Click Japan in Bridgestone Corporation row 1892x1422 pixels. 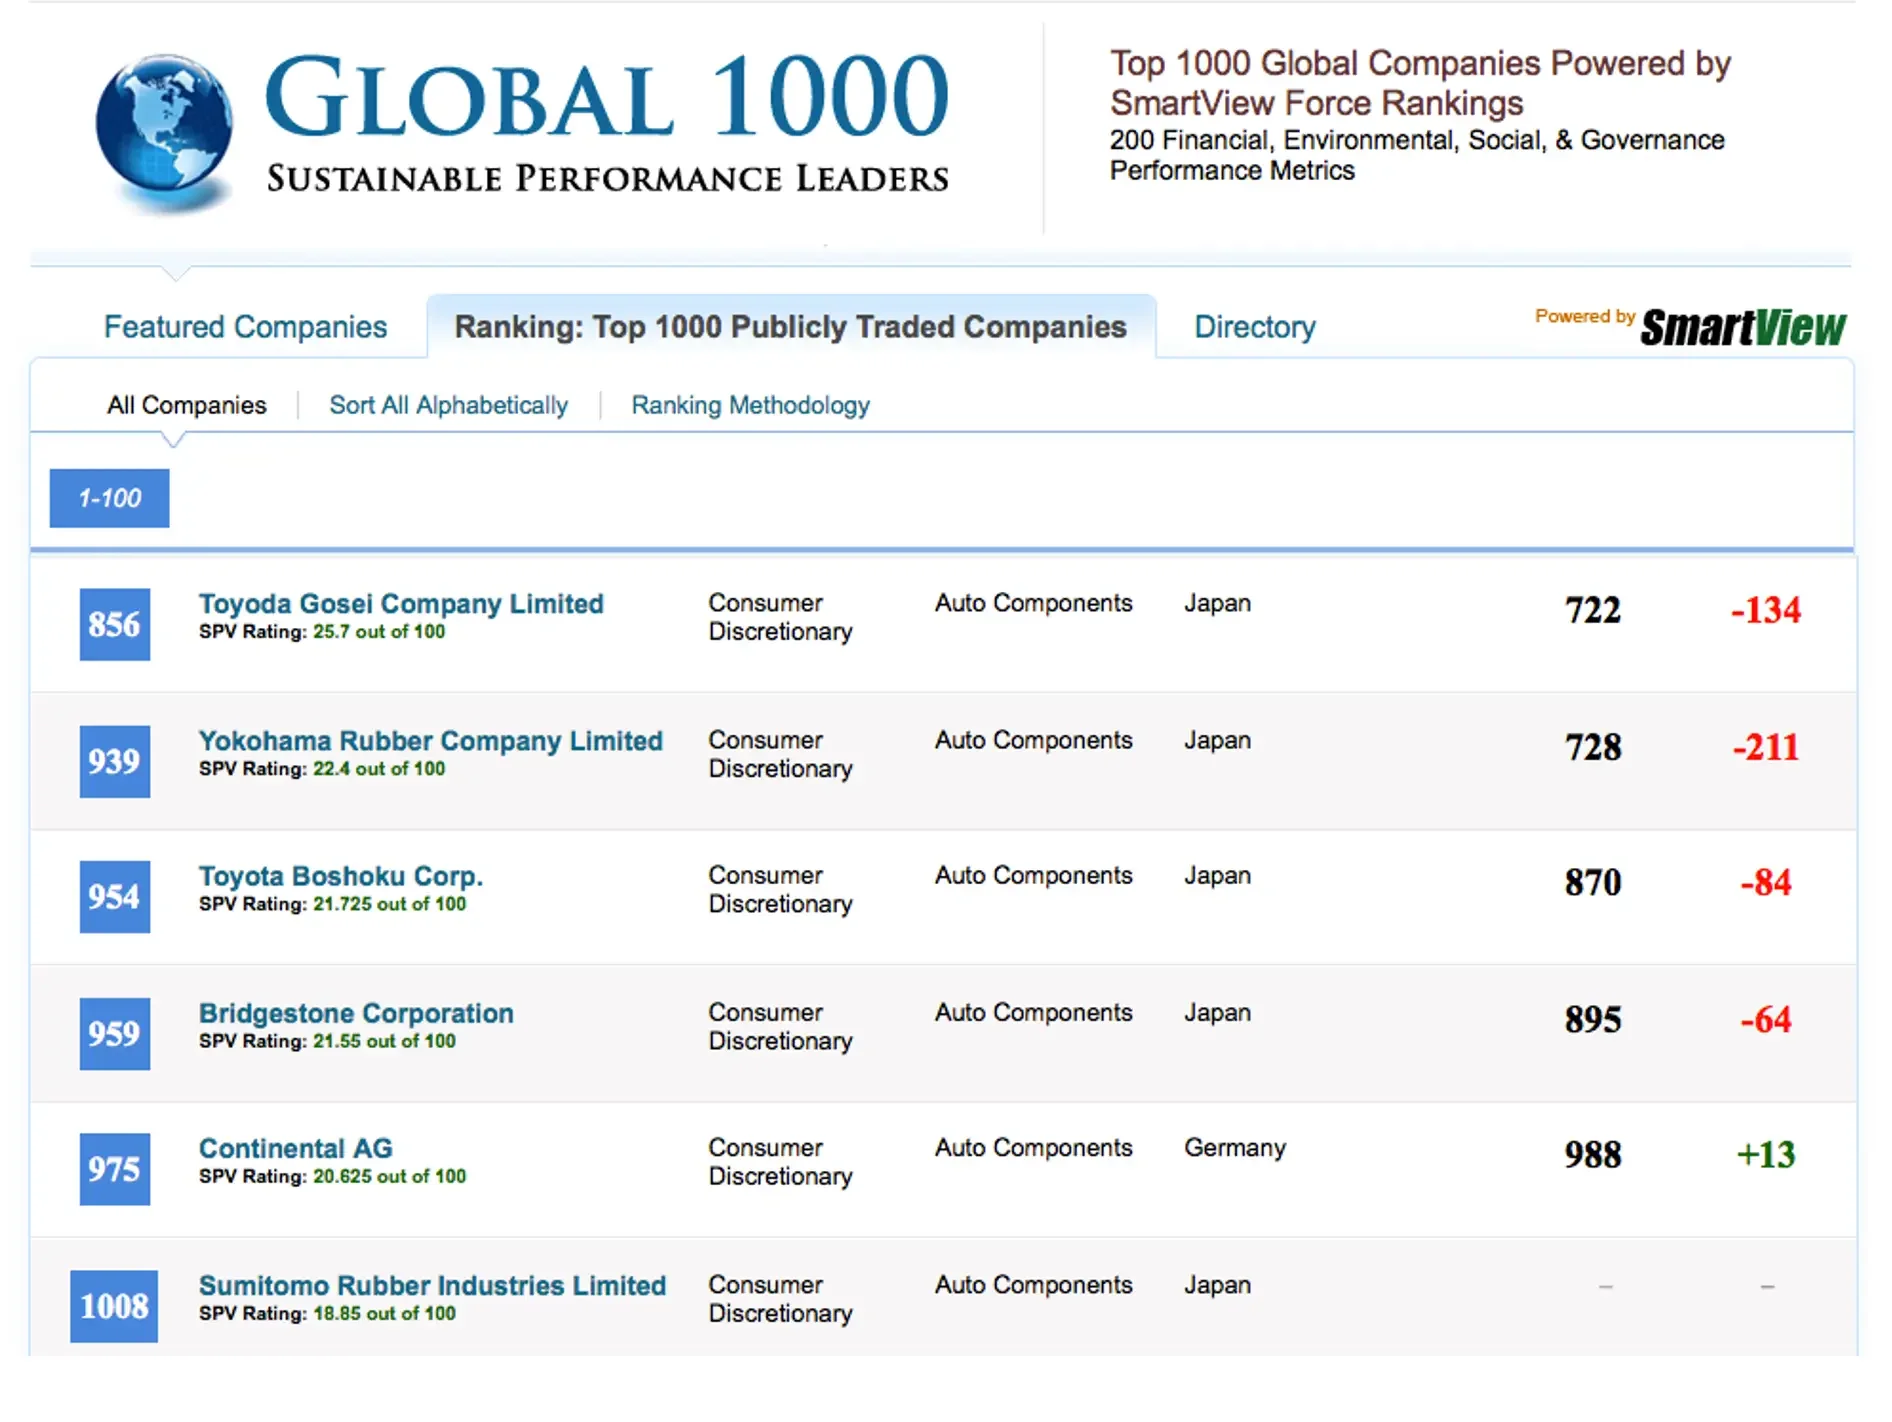tap(1217, 1012)
